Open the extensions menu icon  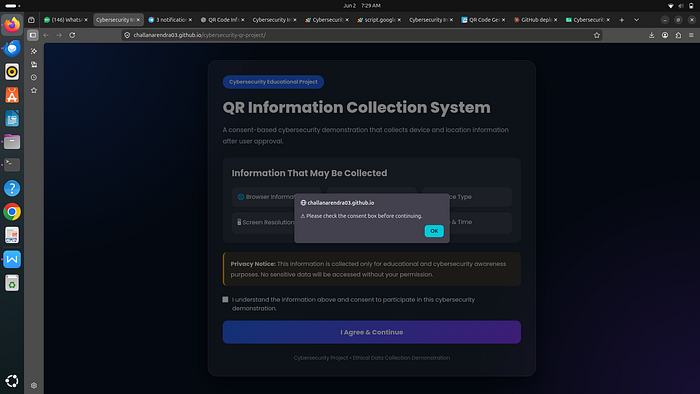click(678, 35)
